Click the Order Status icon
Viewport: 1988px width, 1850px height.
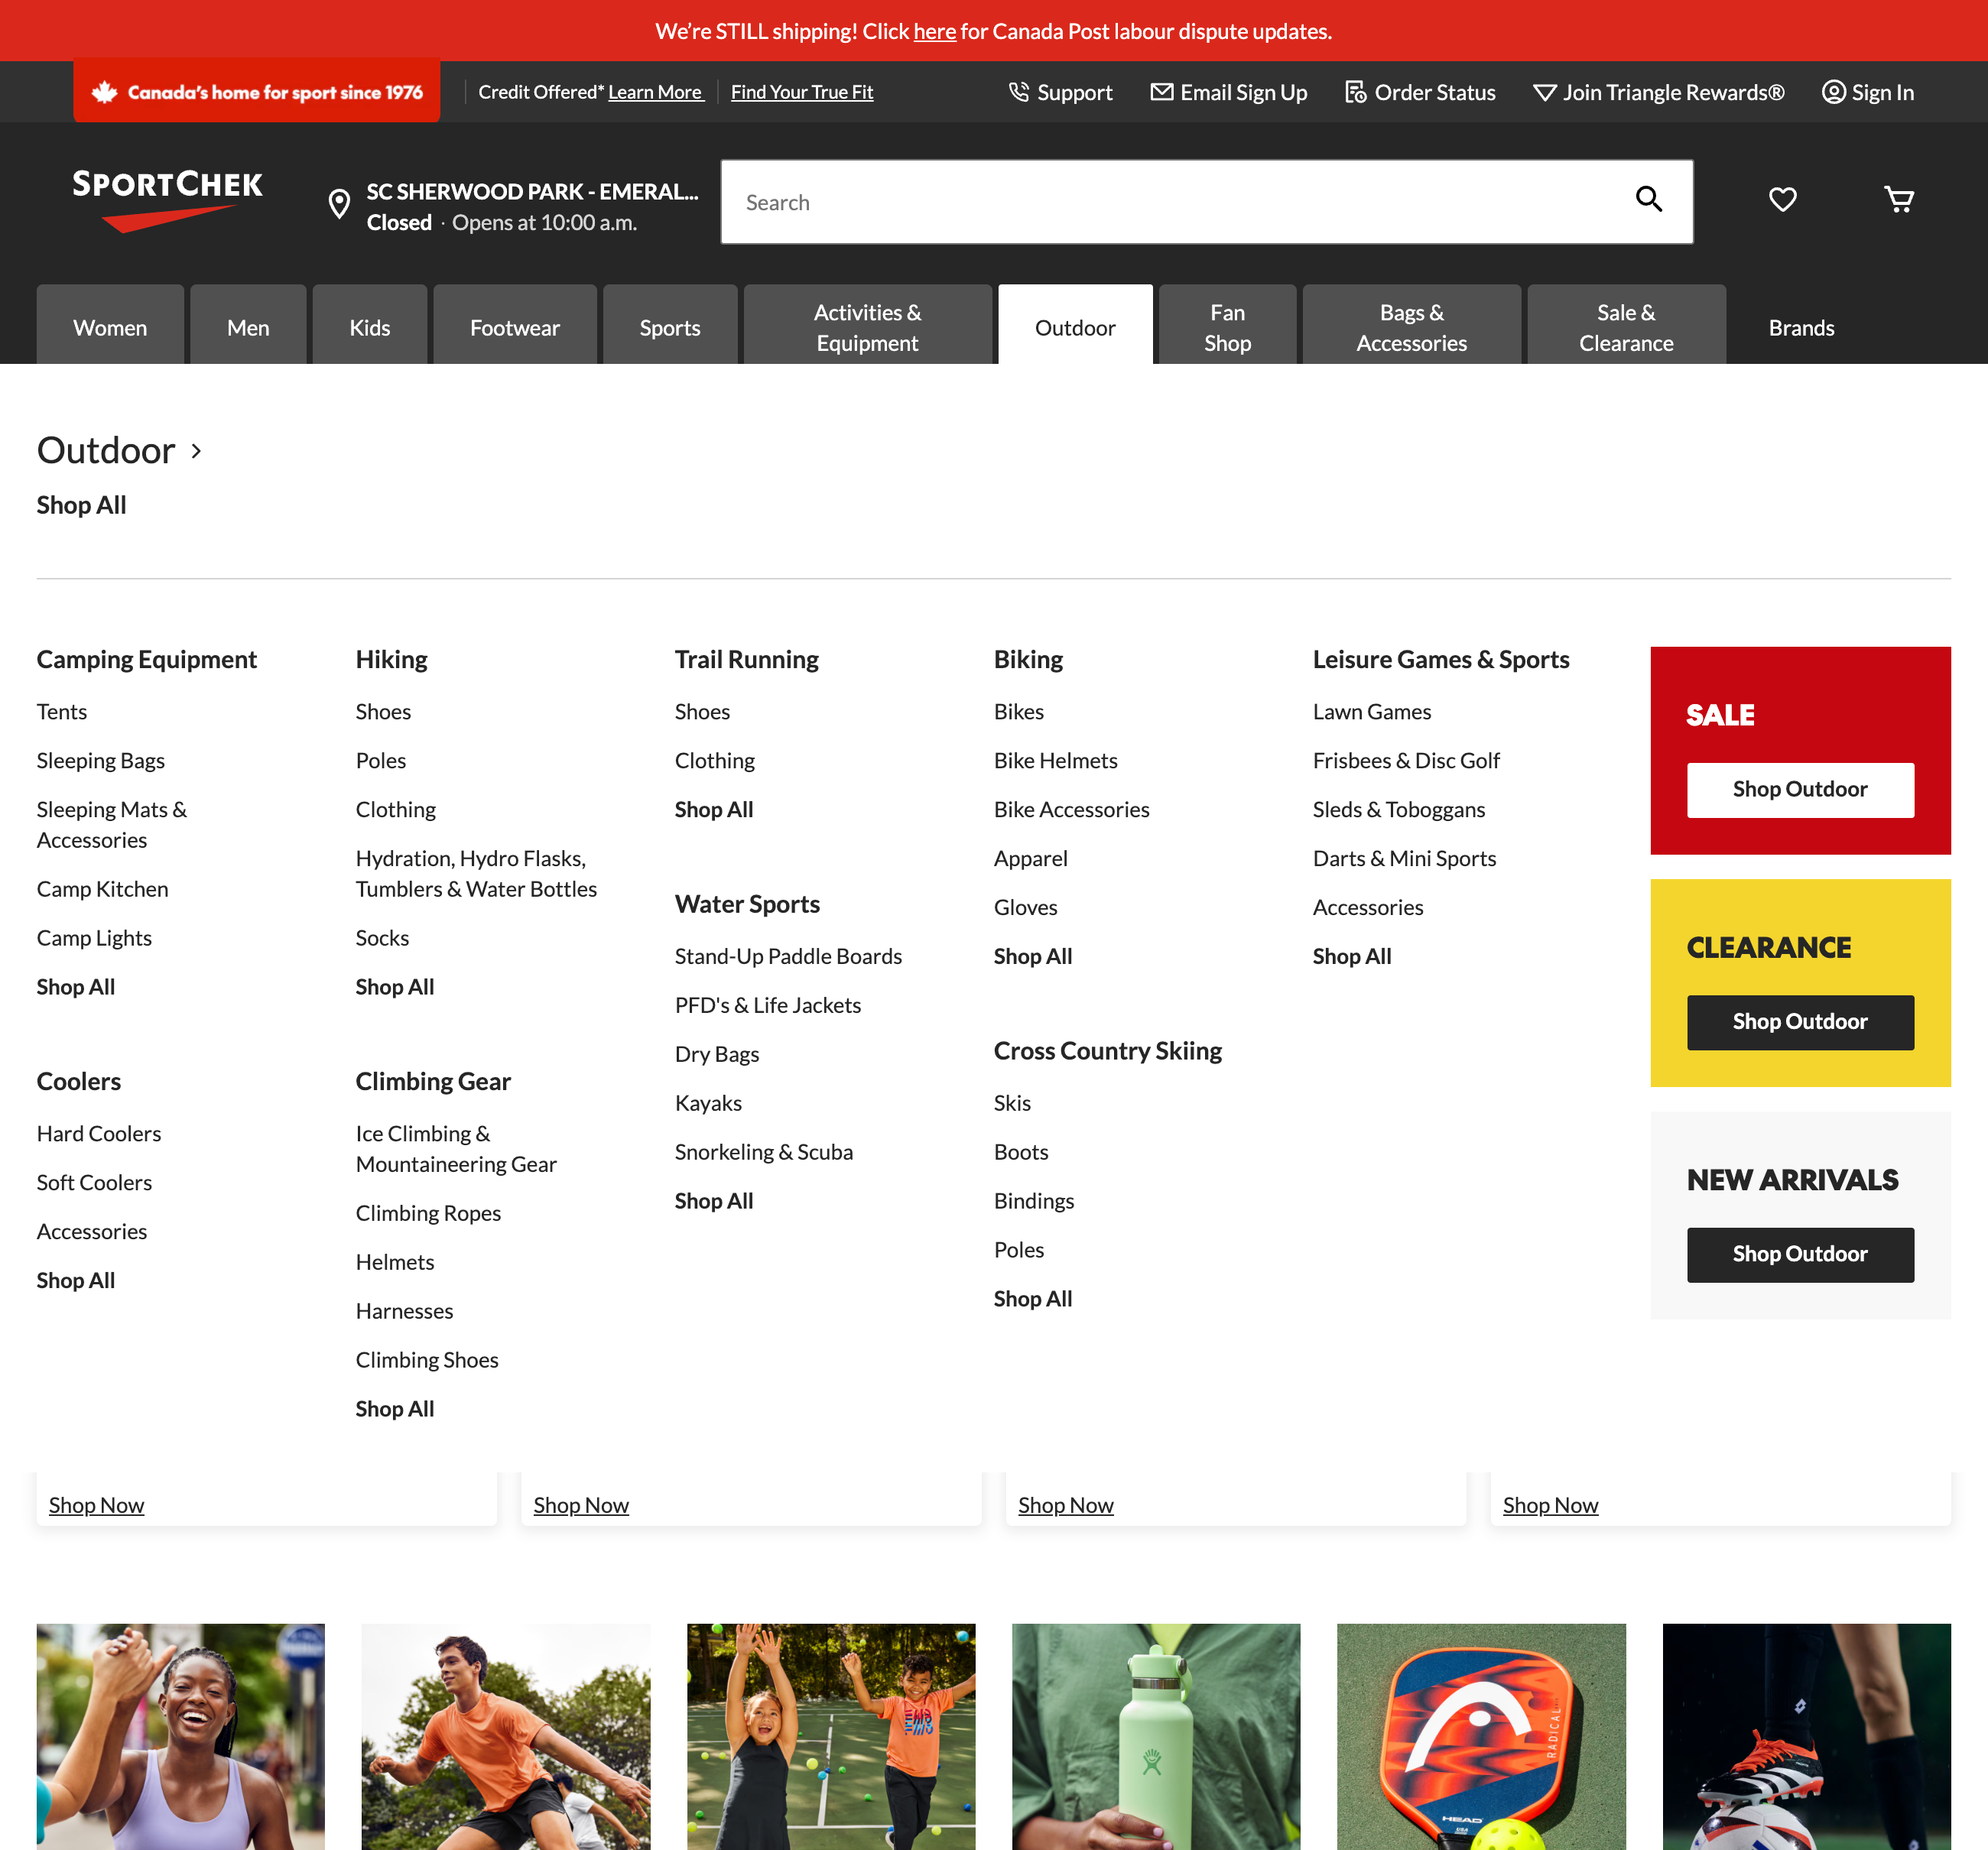pyautogui.click(x=1356, y=91)
